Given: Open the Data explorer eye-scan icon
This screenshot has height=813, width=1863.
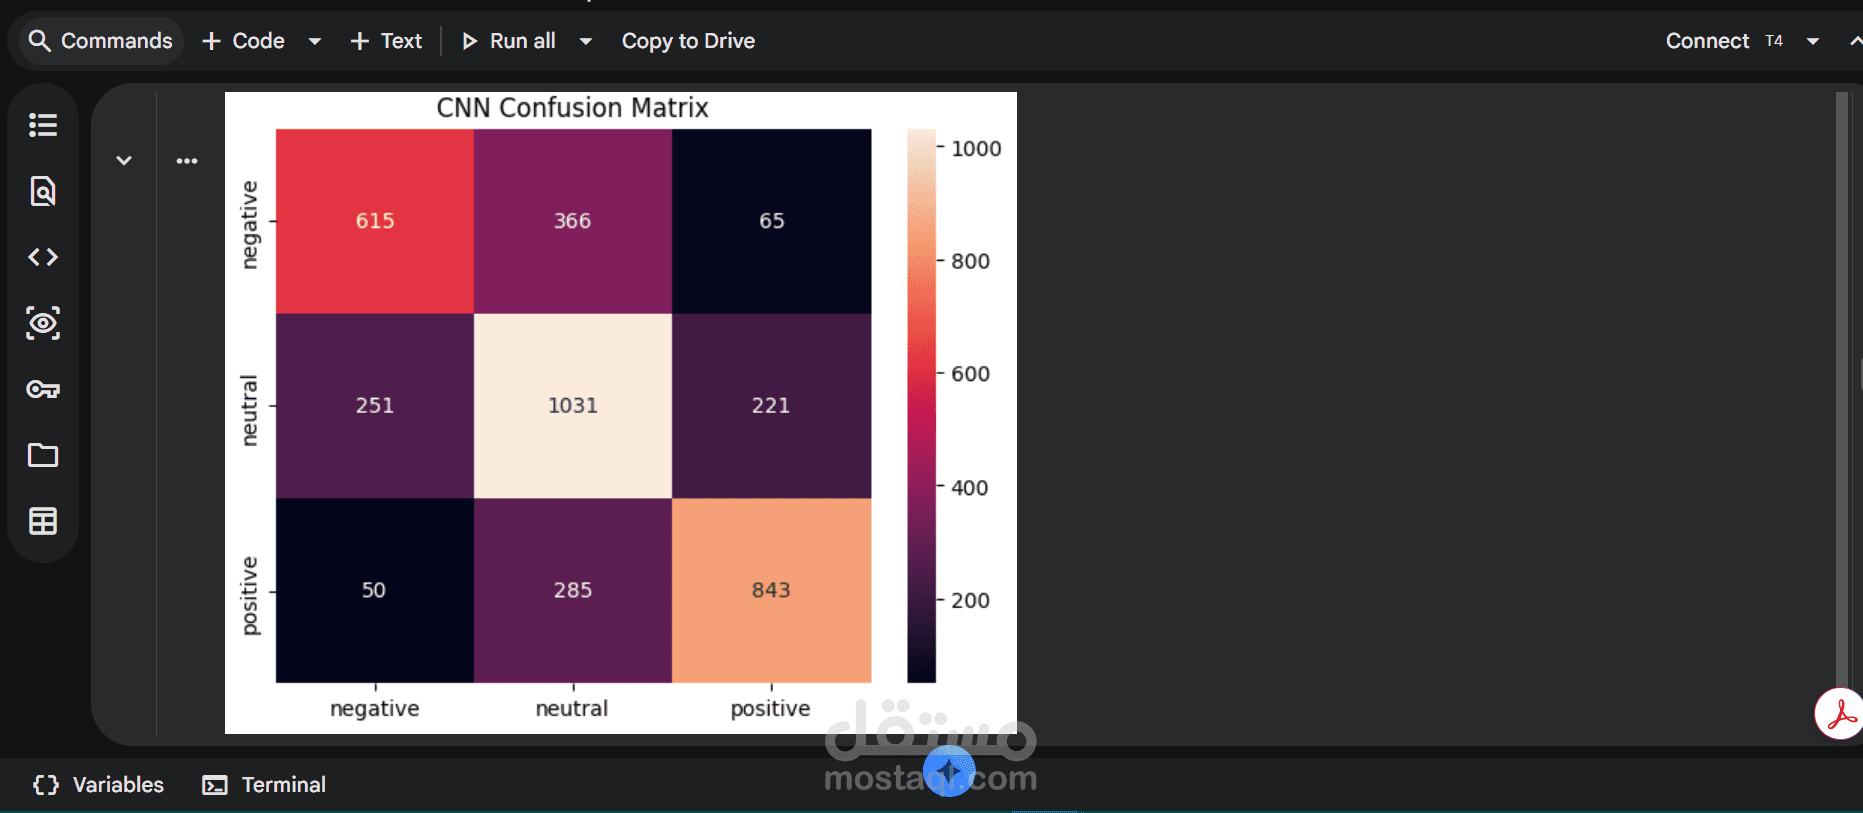Looking at the screenshot, I should click(43, 323).
